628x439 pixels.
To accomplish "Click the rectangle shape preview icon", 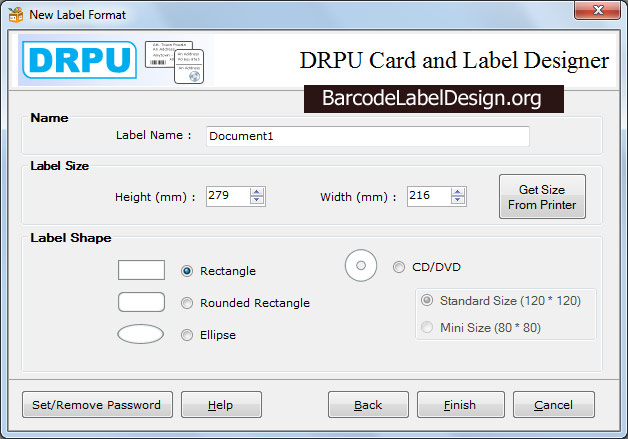I will (x=141, y=270).
